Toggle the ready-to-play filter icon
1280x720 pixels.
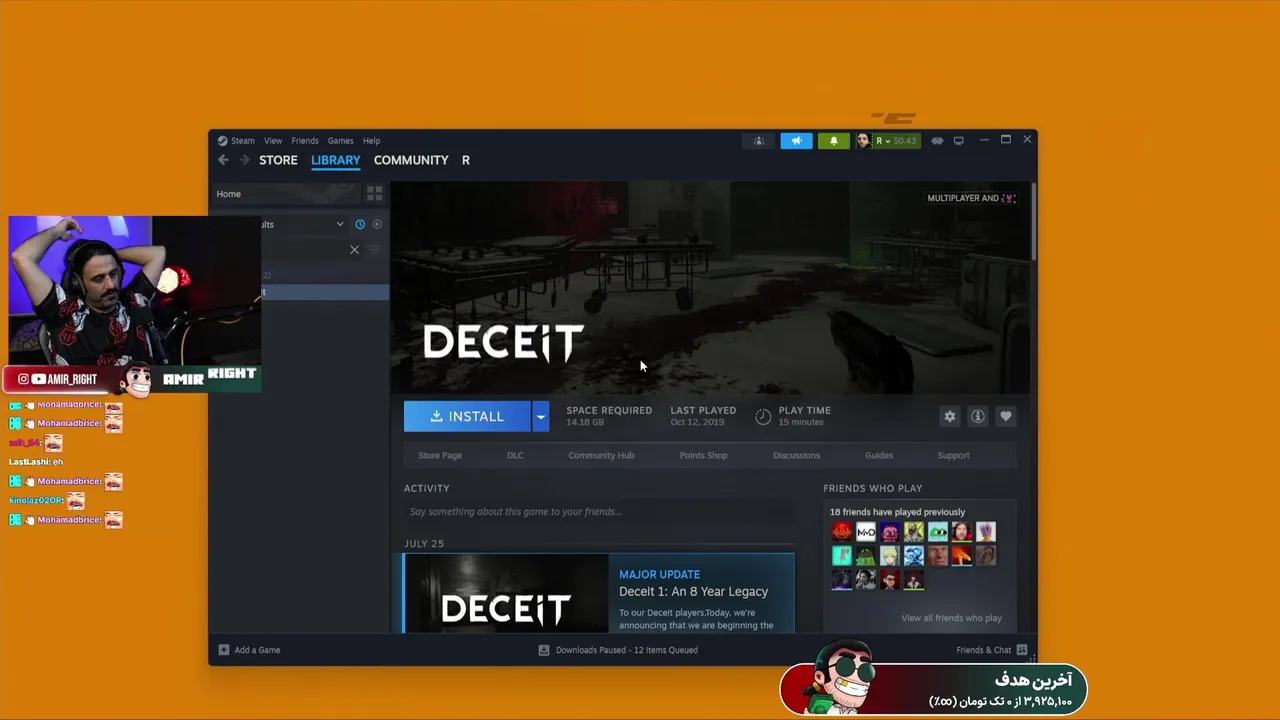click(377, 224)
